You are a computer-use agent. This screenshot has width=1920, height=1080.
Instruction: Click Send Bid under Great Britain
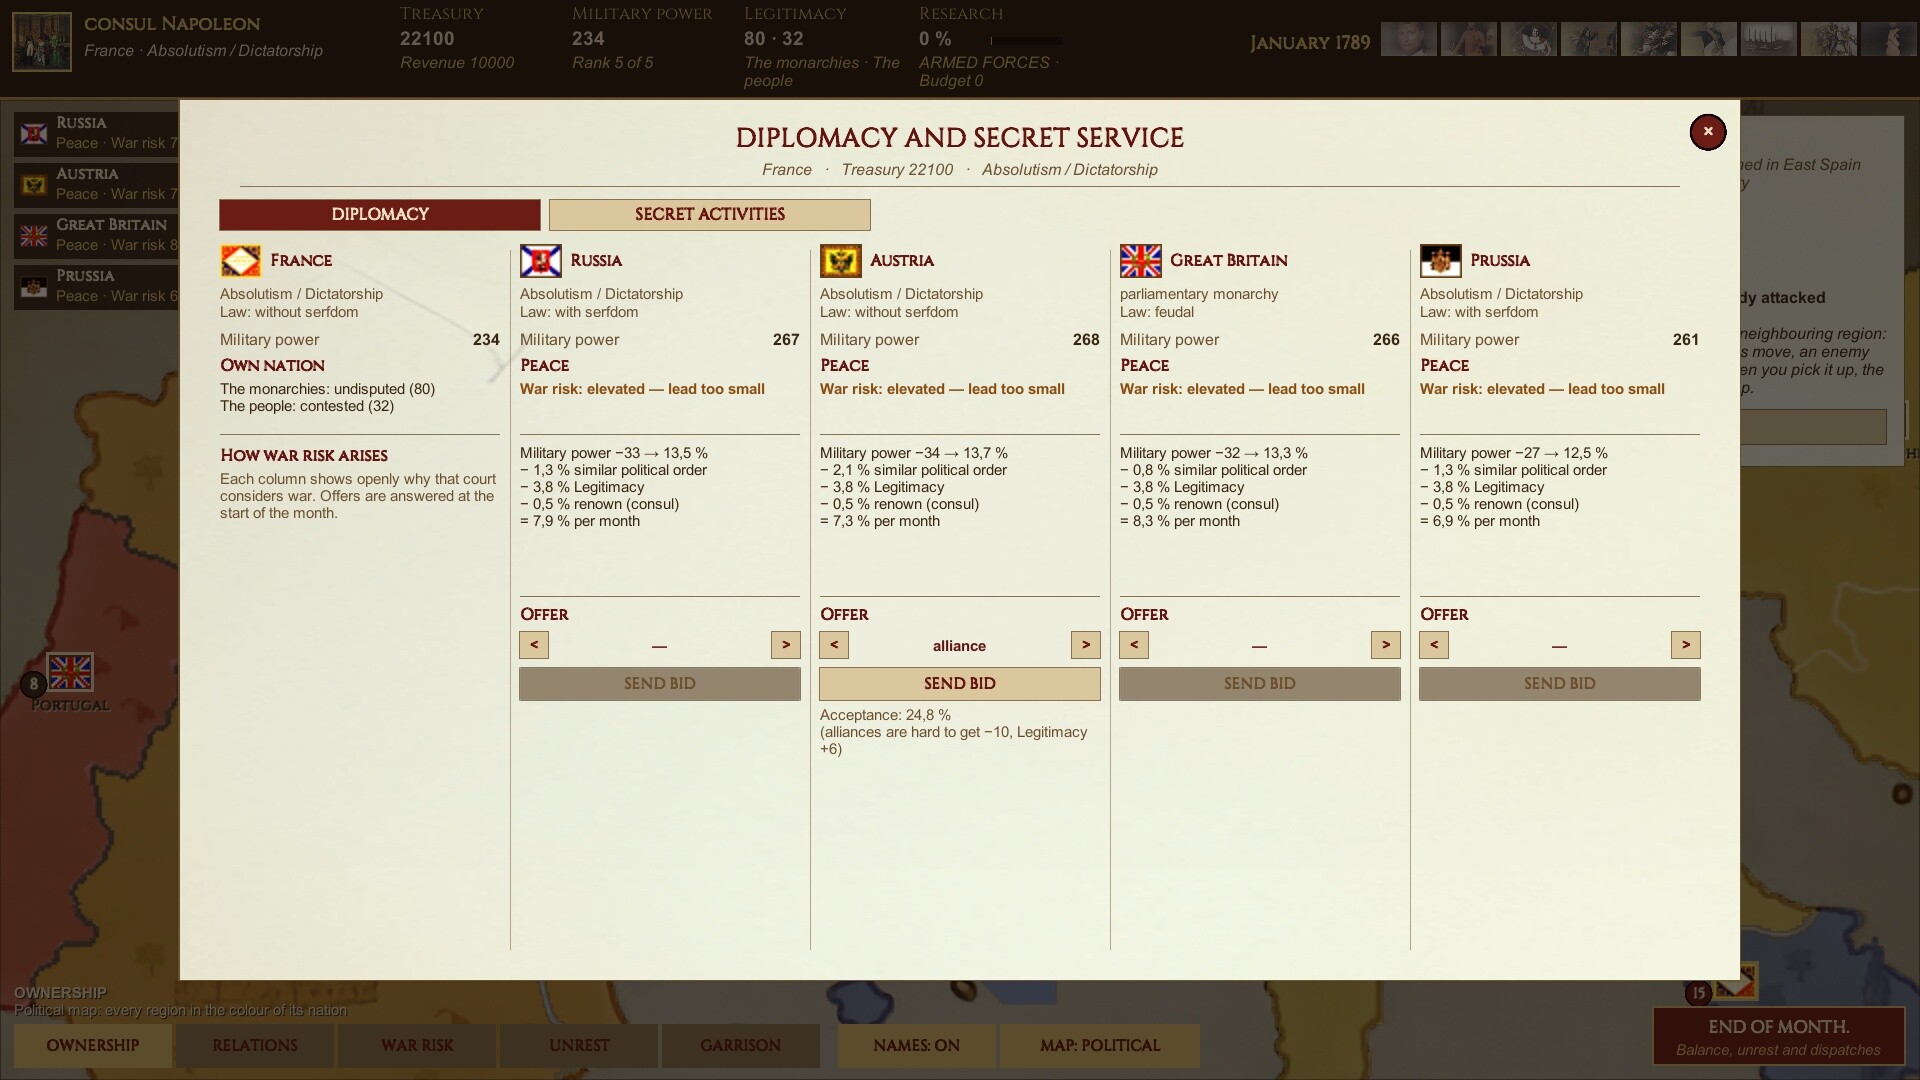pyautogui.click(x=1260, y=684)
